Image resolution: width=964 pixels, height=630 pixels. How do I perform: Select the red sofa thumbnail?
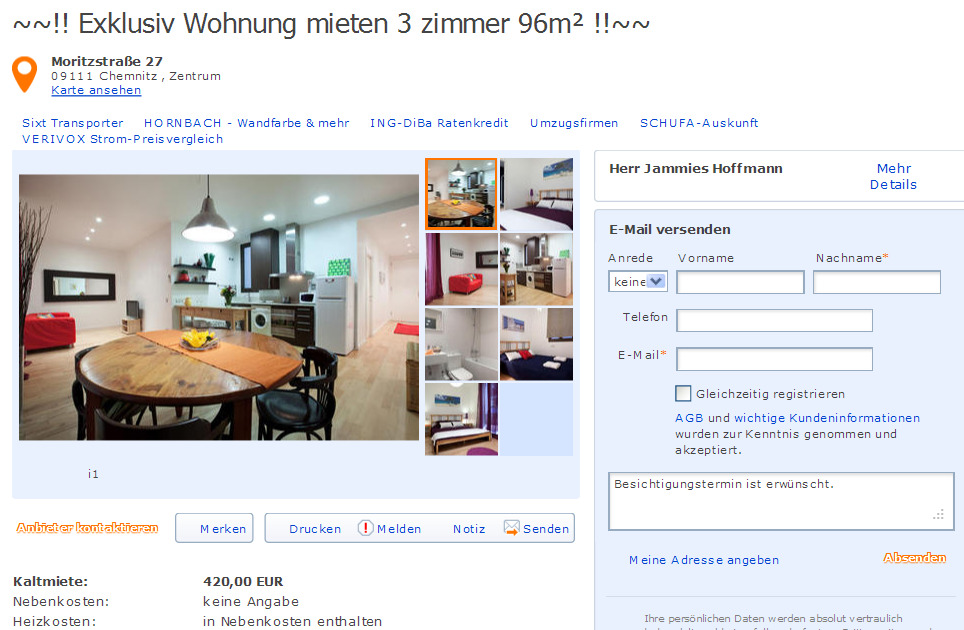(x=461, y=269)
